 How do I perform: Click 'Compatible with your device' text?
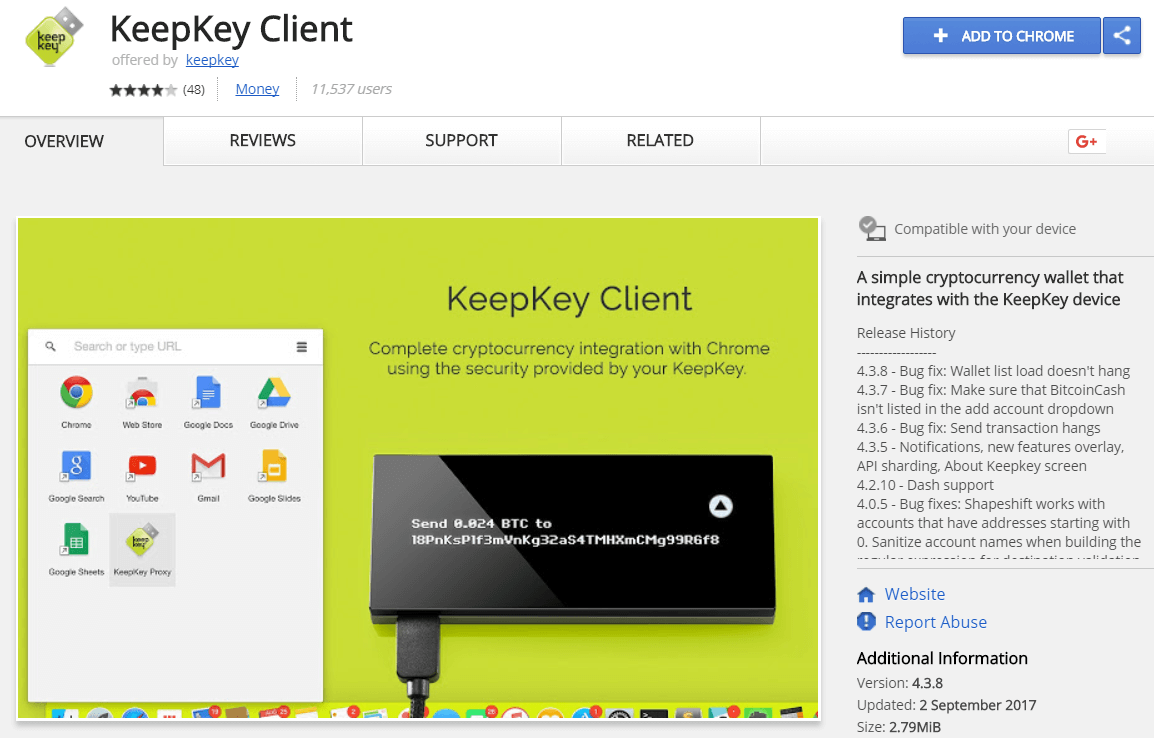985,229
